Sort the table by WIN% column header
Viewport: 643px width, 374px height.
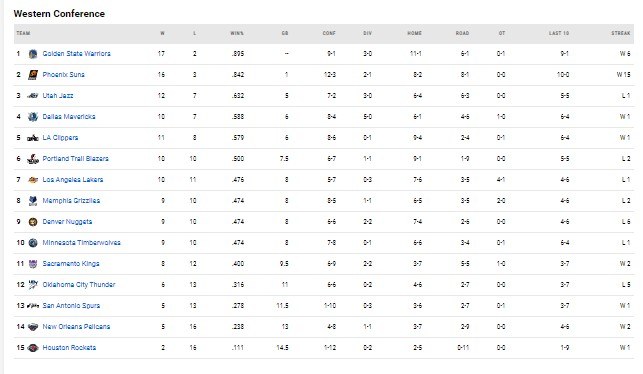(x=237, y=33)
